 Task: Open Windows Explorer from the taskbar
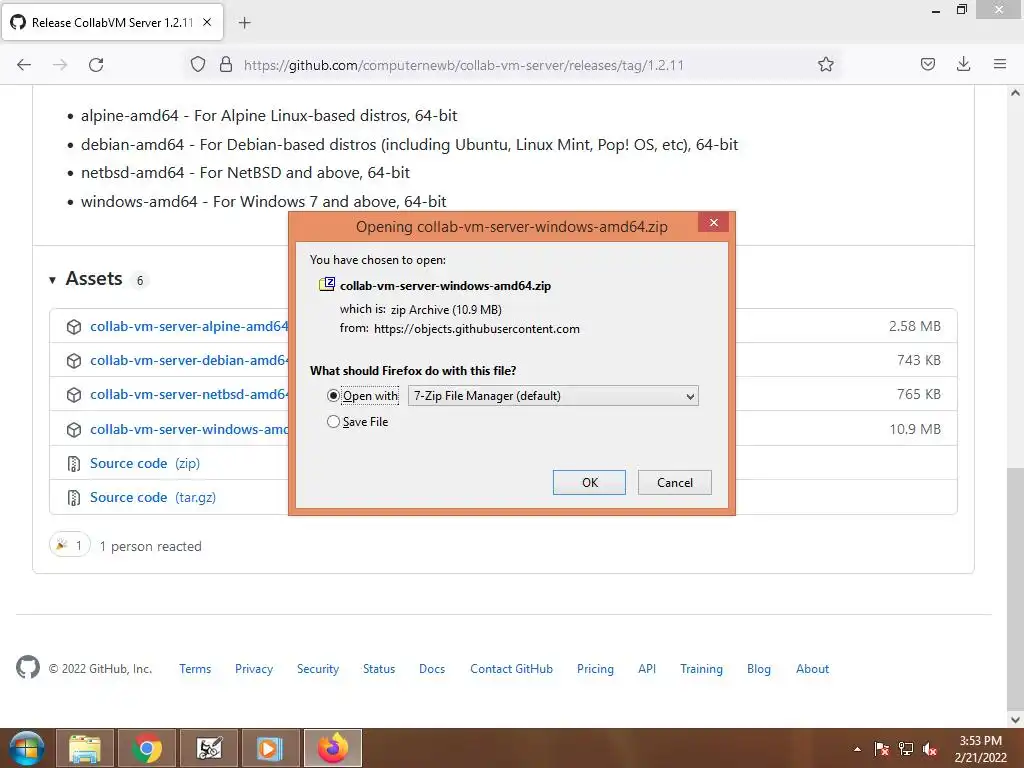[x=85, y=748]
